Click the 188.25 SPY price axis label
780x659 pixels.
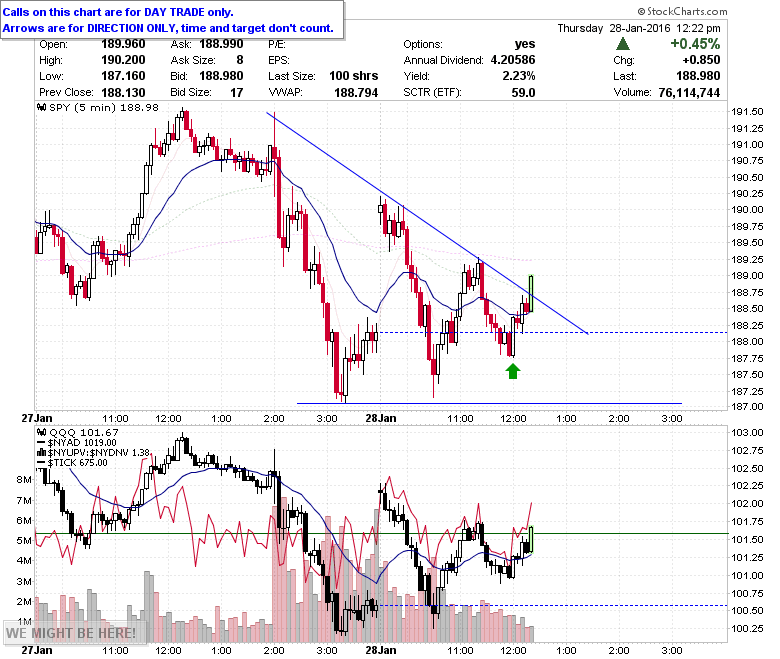click(x=747, y=325)
